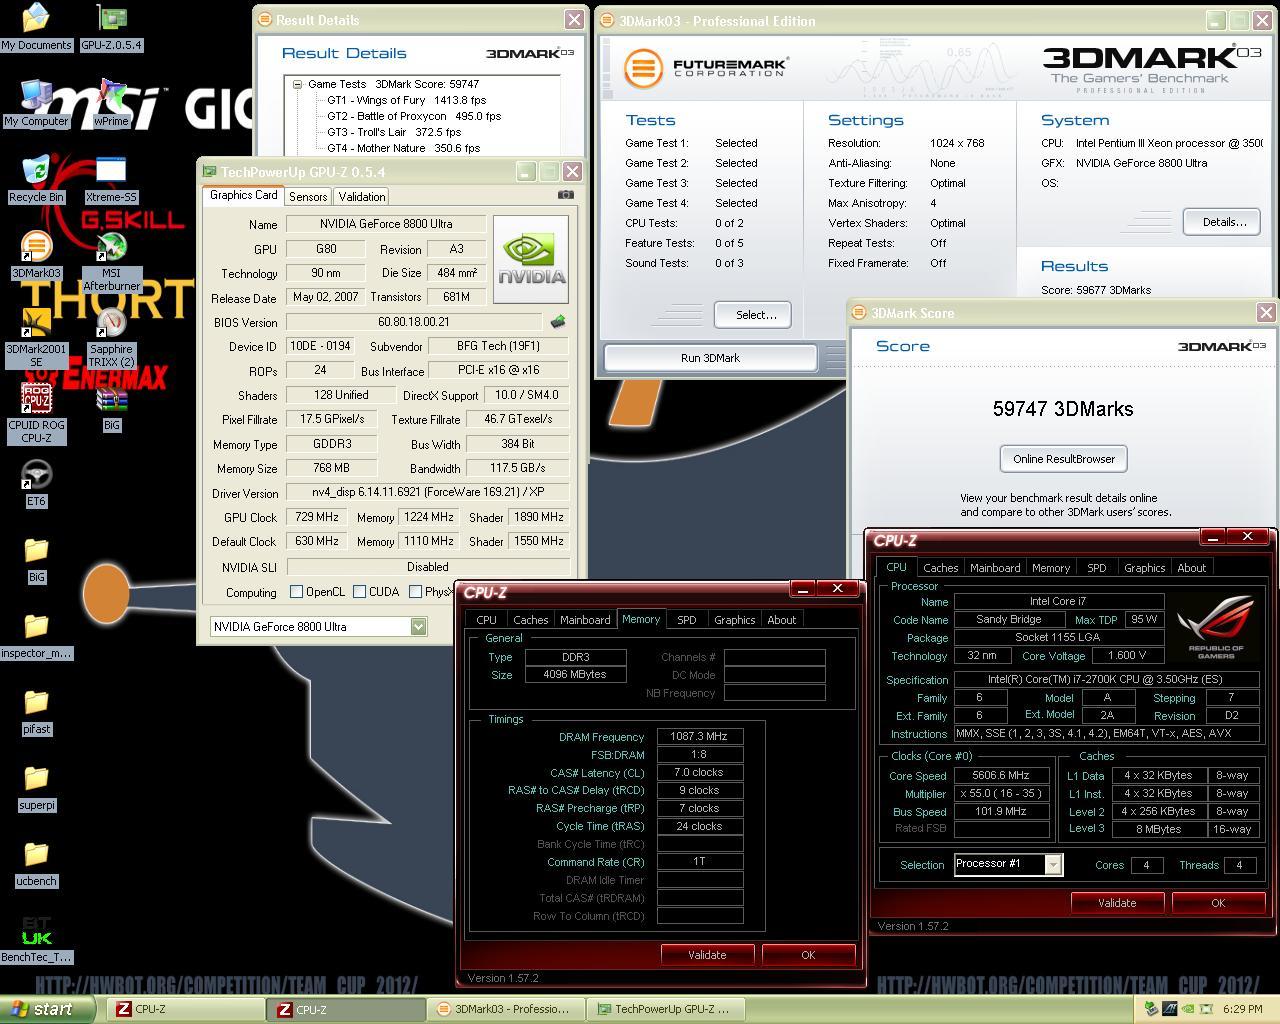Open the ucbench folder
Screen dimensions: 1280x1024
pos(36,862)
